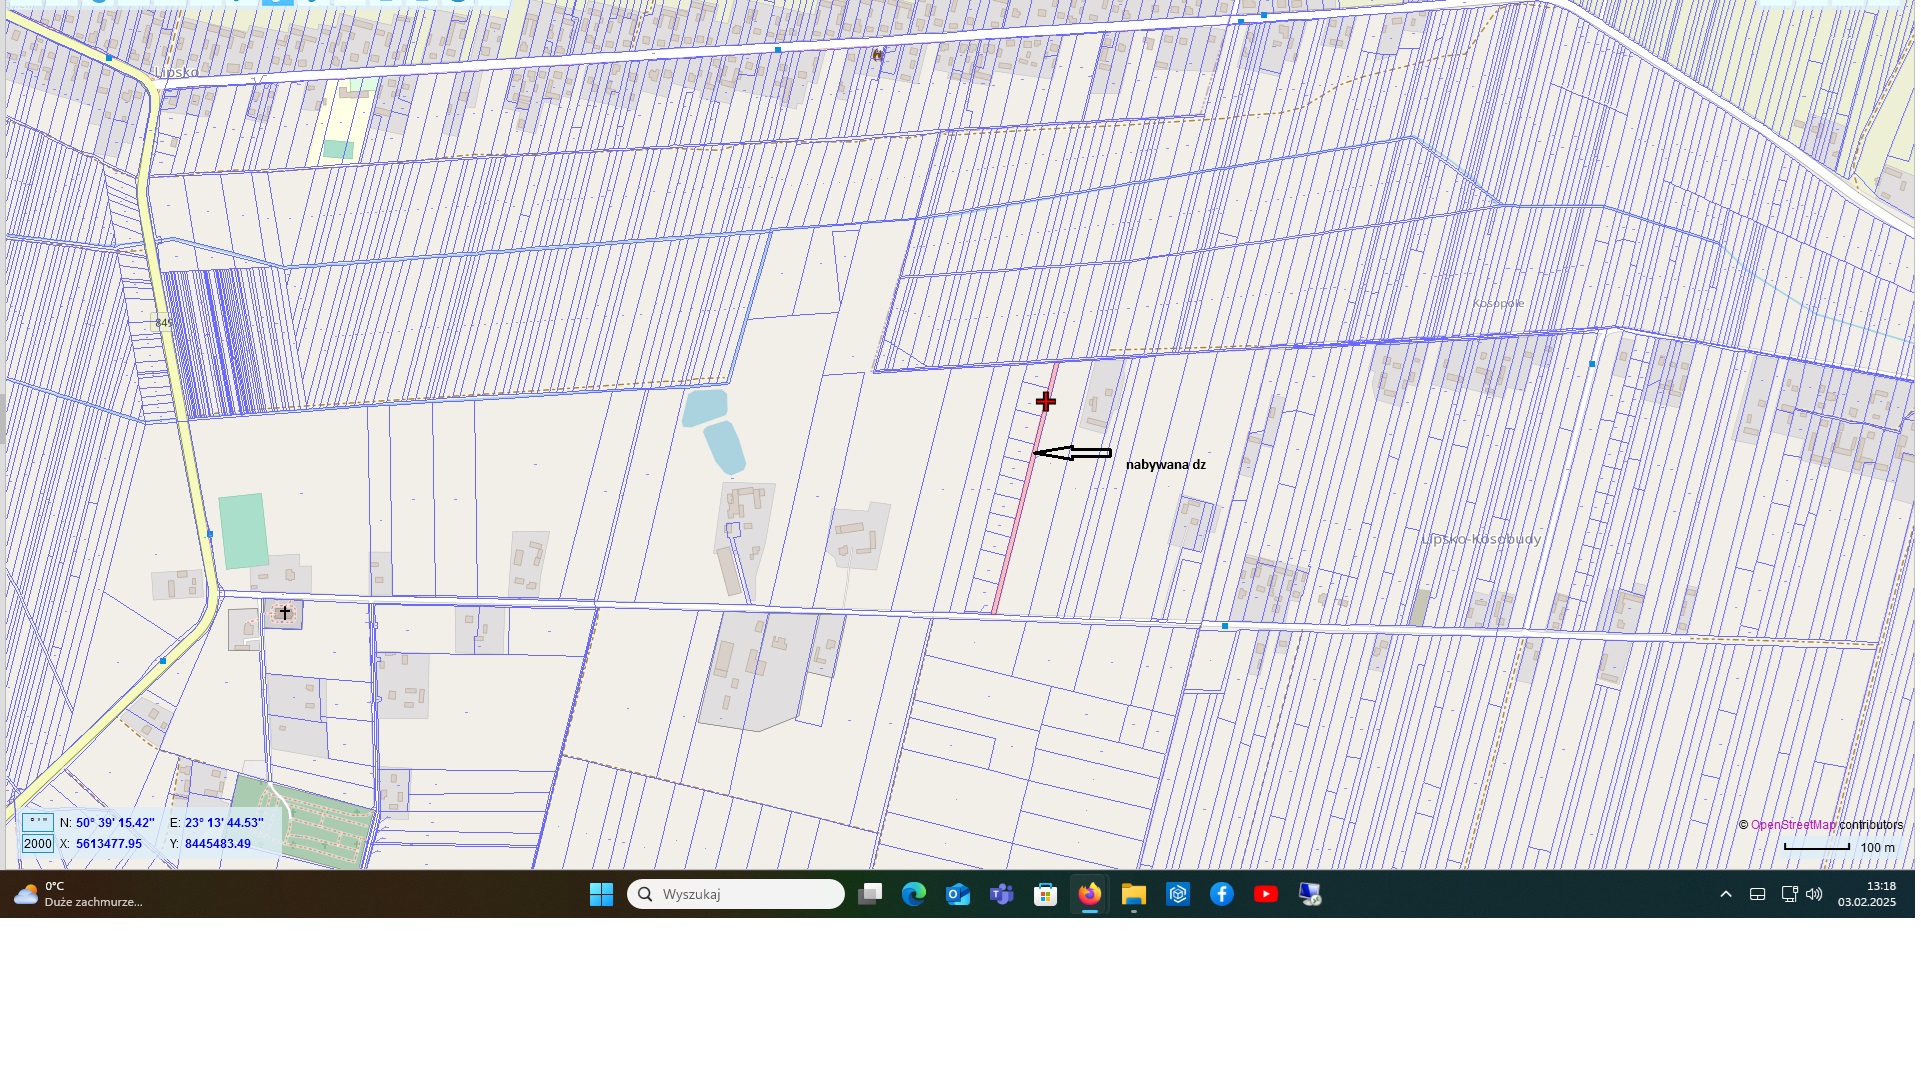Open the Windows Start menu
This screenshot has width=1921, height=1082.
[x=601, y=894]
